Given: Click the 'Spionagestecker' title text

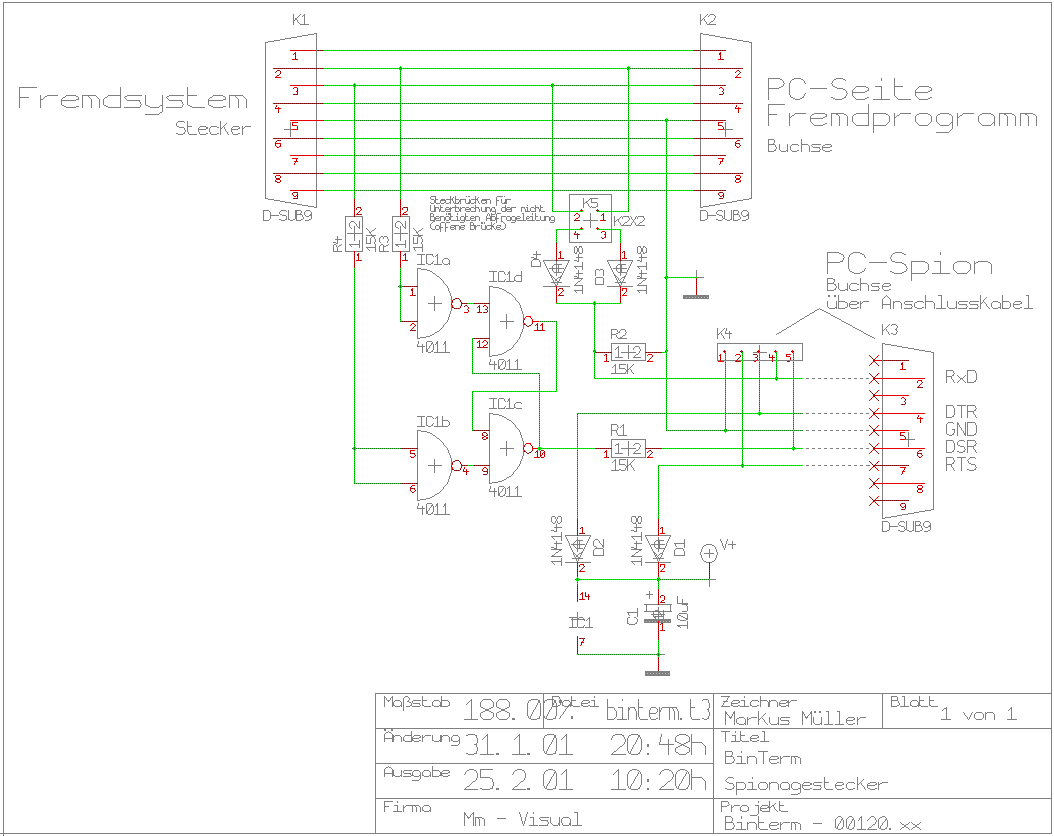Looking at the screenshot, I should tap(805, 784).
